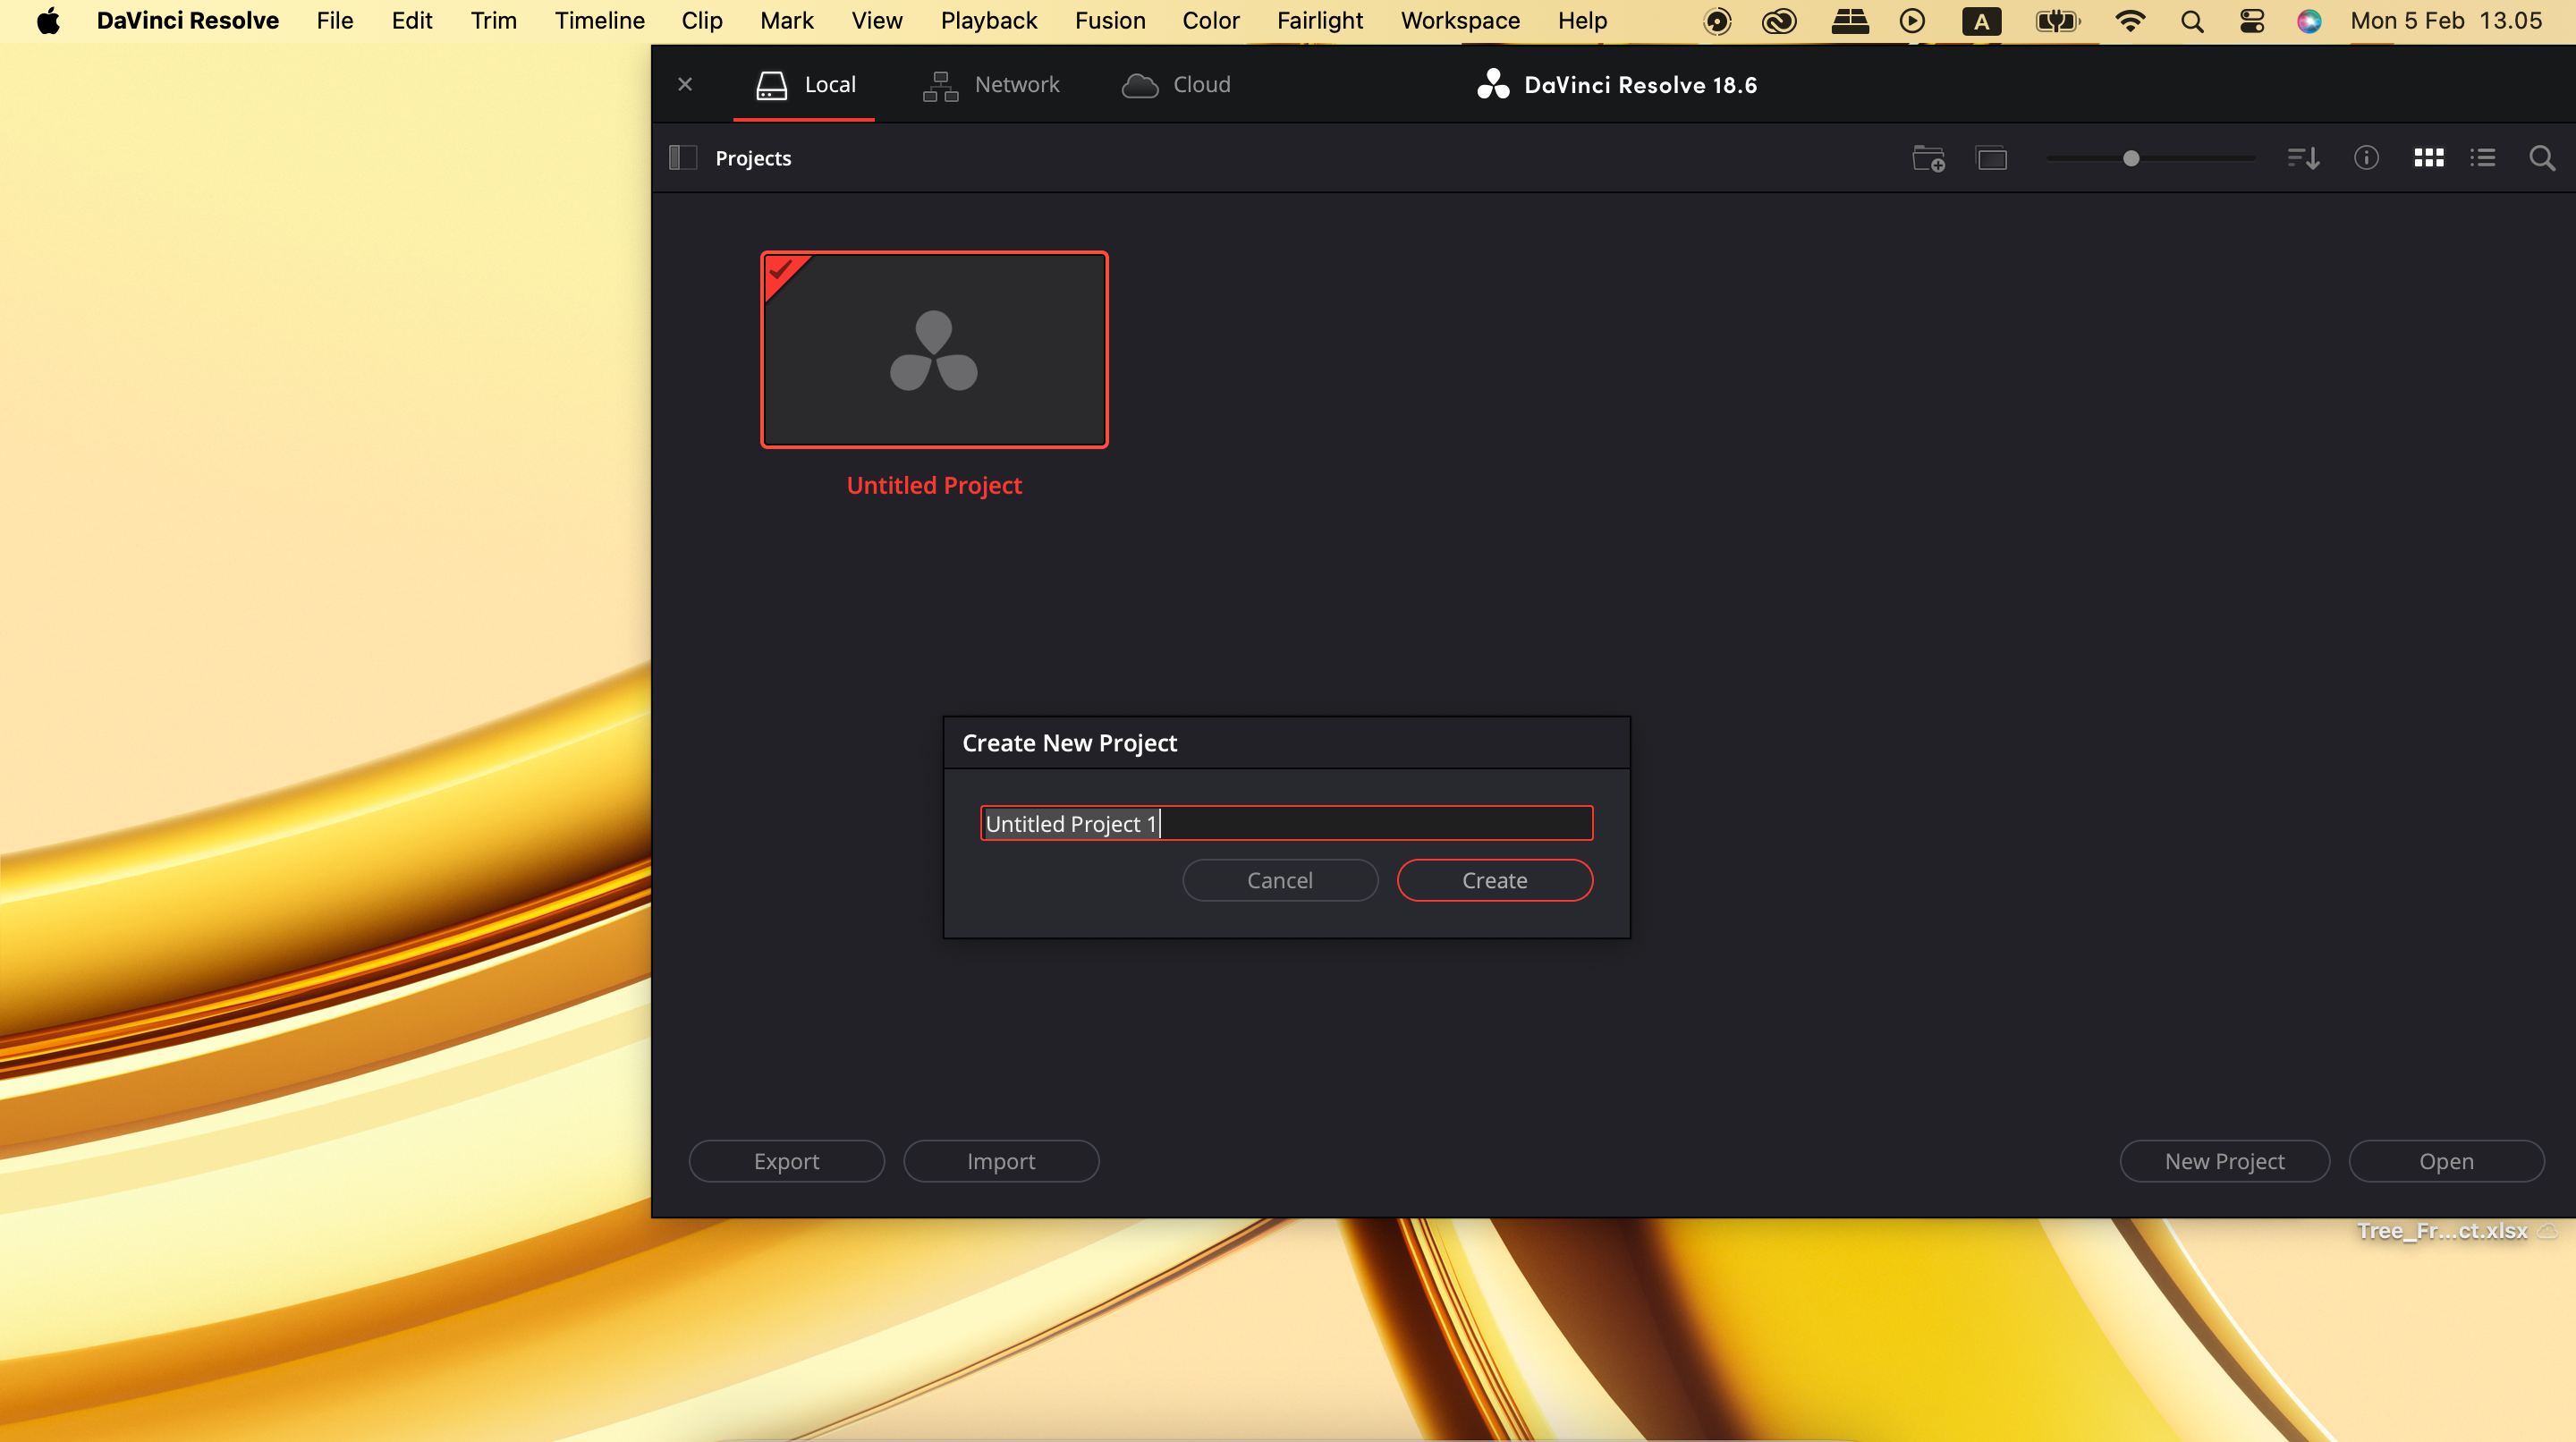
Task: Adjust the thumbnail size slider
Action: pyautogui.click(x=2131, y=157)
